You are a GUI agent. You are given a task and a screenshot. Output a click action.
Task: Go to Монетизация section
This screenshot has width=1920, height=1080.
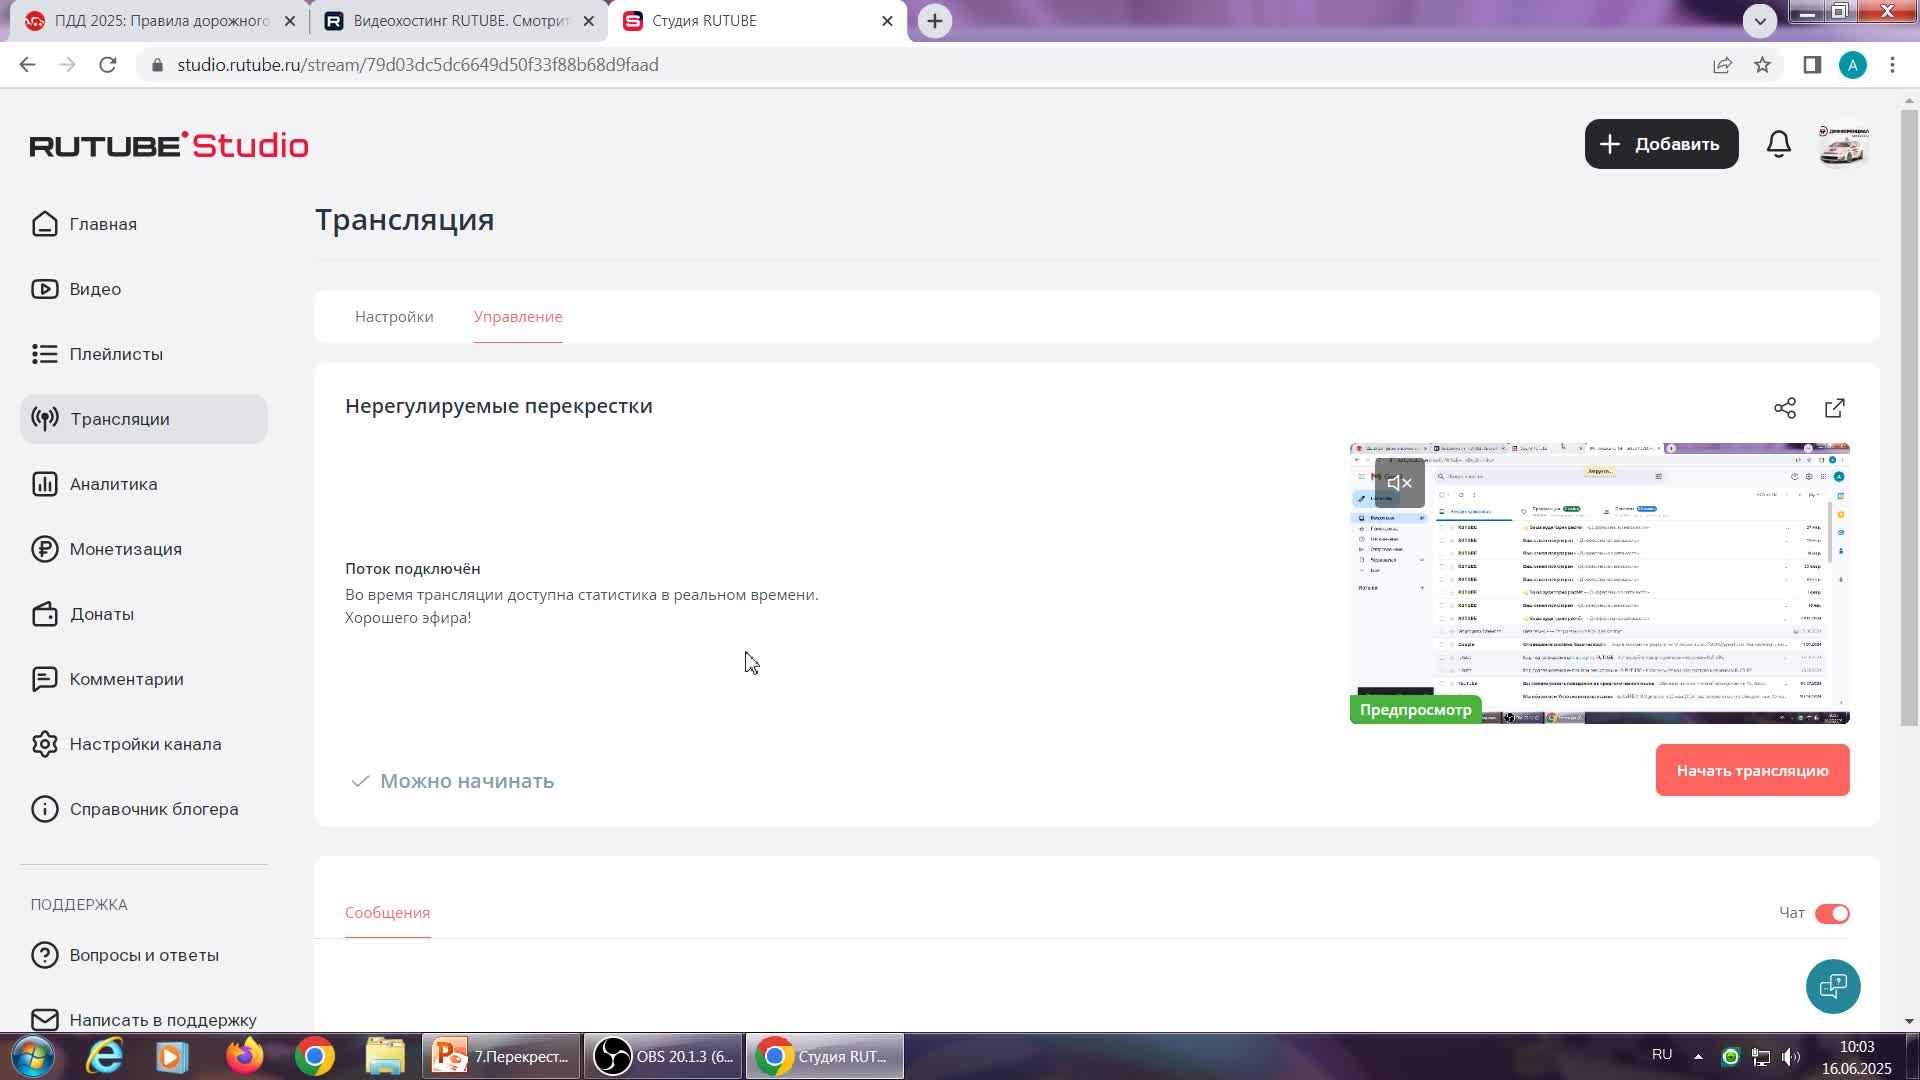point(125,549)
